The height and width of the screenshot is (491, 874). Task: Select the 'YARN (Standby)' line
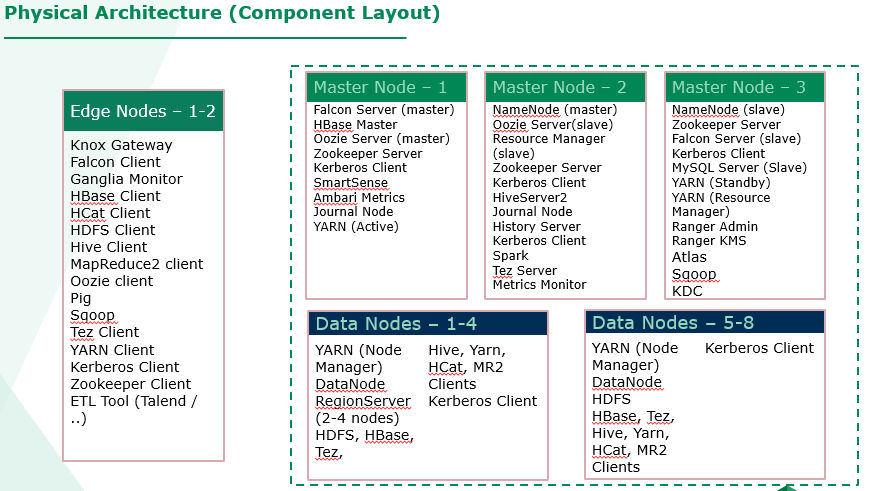(721, 183)
